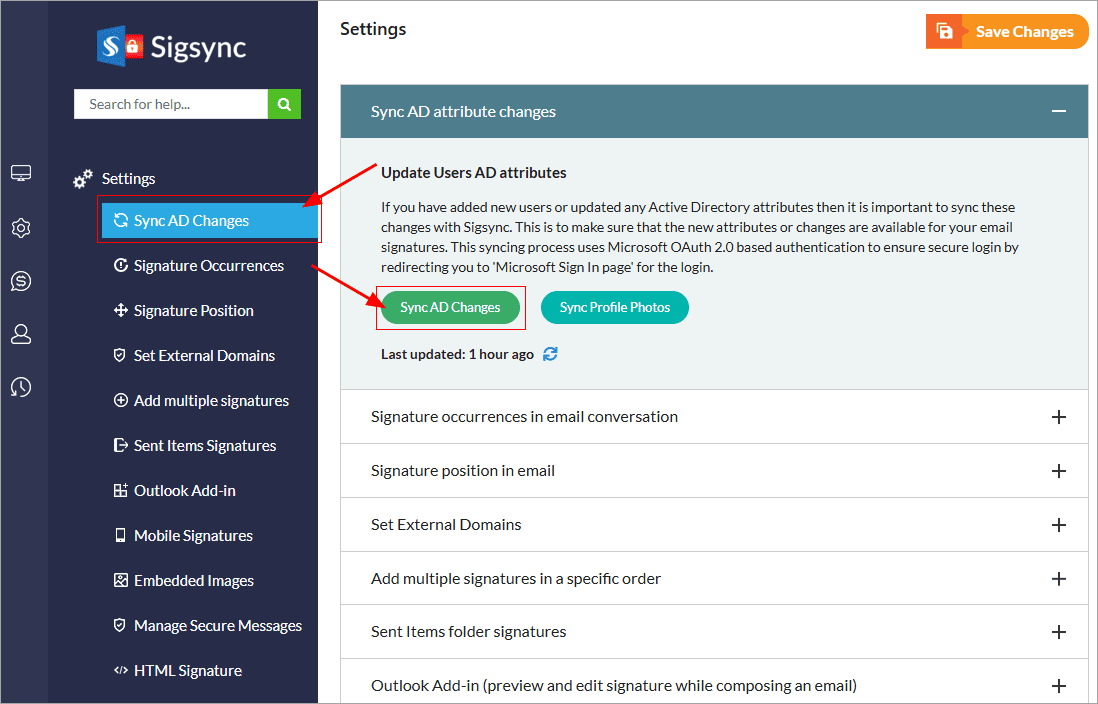Open the user profile icon in left rail
The height and width of the screenshot is (704, 1098).
point(21,334)
